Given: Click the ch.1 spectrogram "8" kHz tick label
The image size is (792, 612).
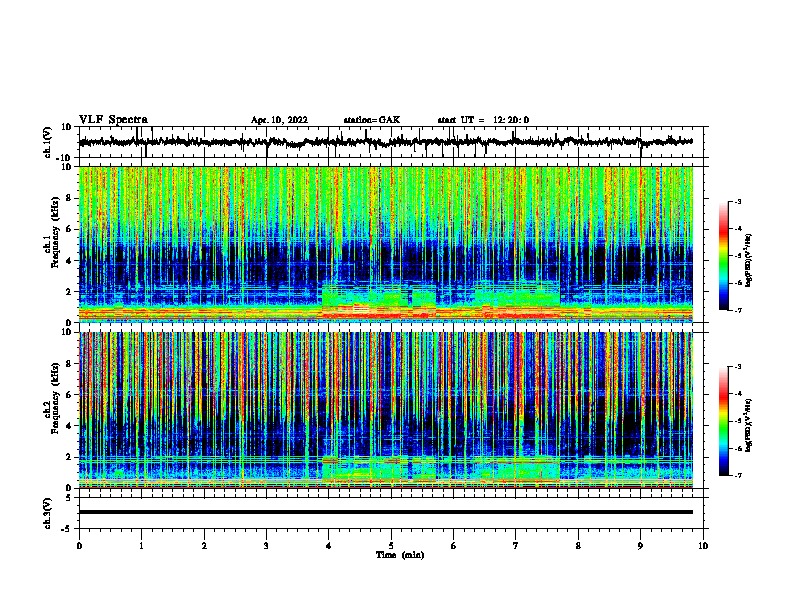Looking at the screenshot, I should click(x=68, y=198).
